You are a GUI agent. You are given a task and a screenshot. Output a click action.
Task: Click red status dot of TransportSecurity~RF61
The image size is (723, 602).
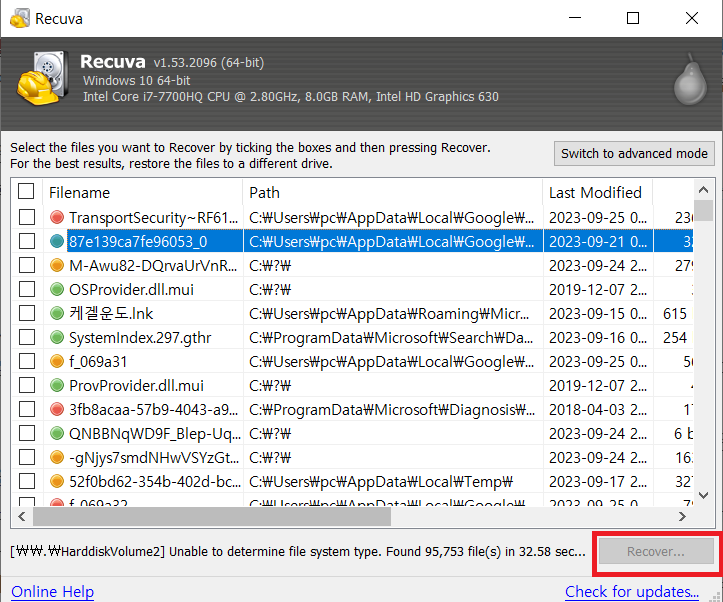tap(57, 217)
